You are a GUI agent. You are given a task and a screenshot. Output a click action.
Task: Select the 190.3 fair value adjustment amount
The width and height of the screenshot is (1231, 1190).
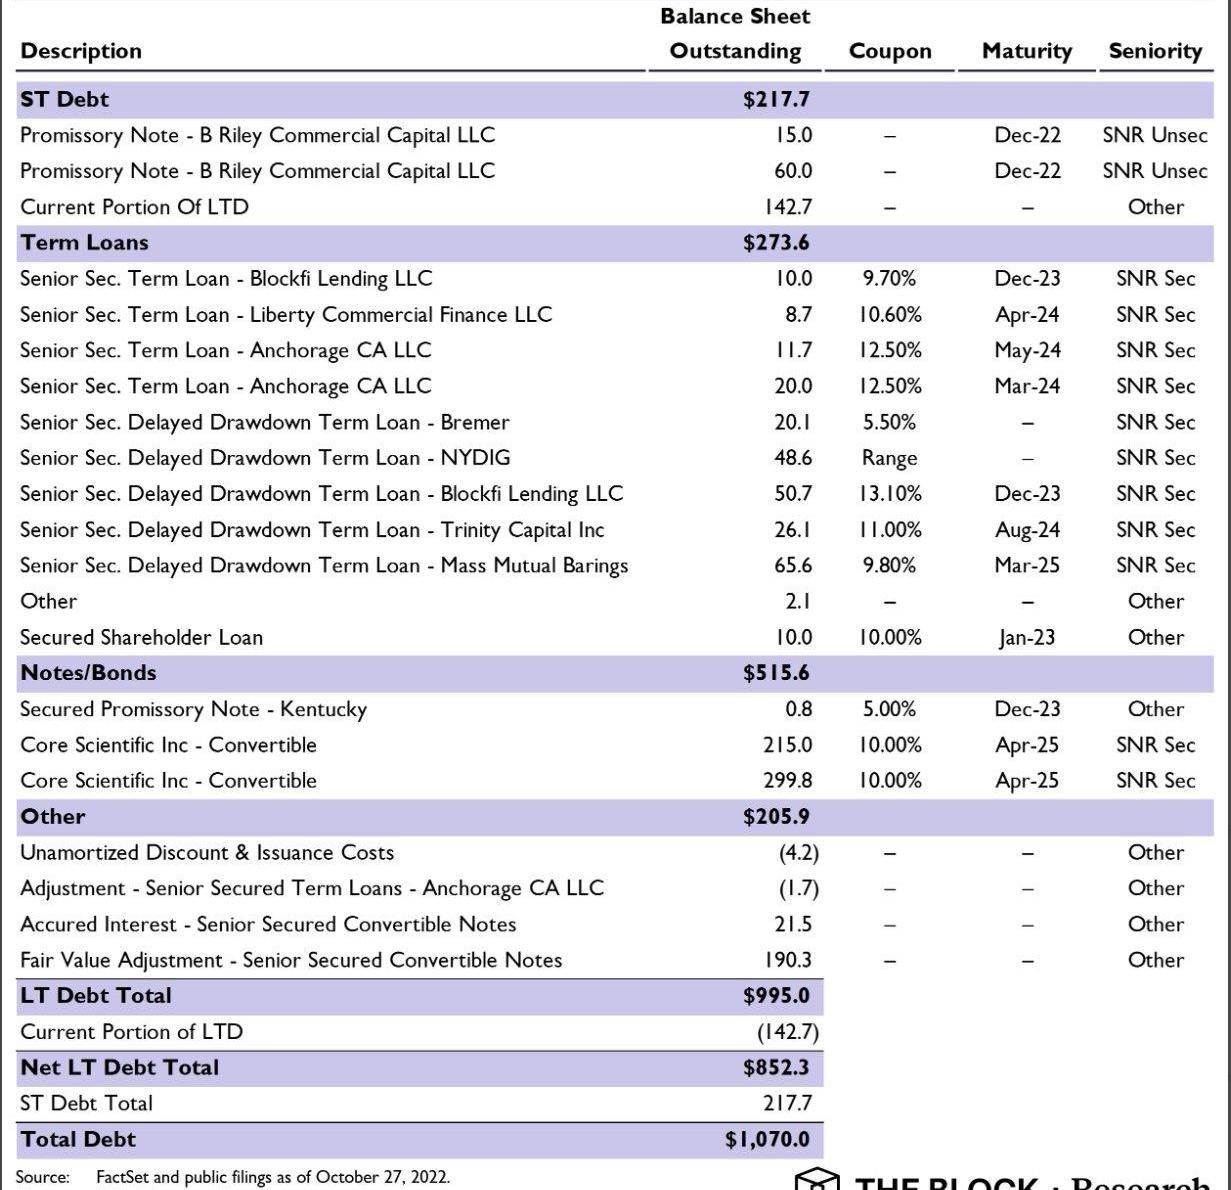(x=788, y=960)
